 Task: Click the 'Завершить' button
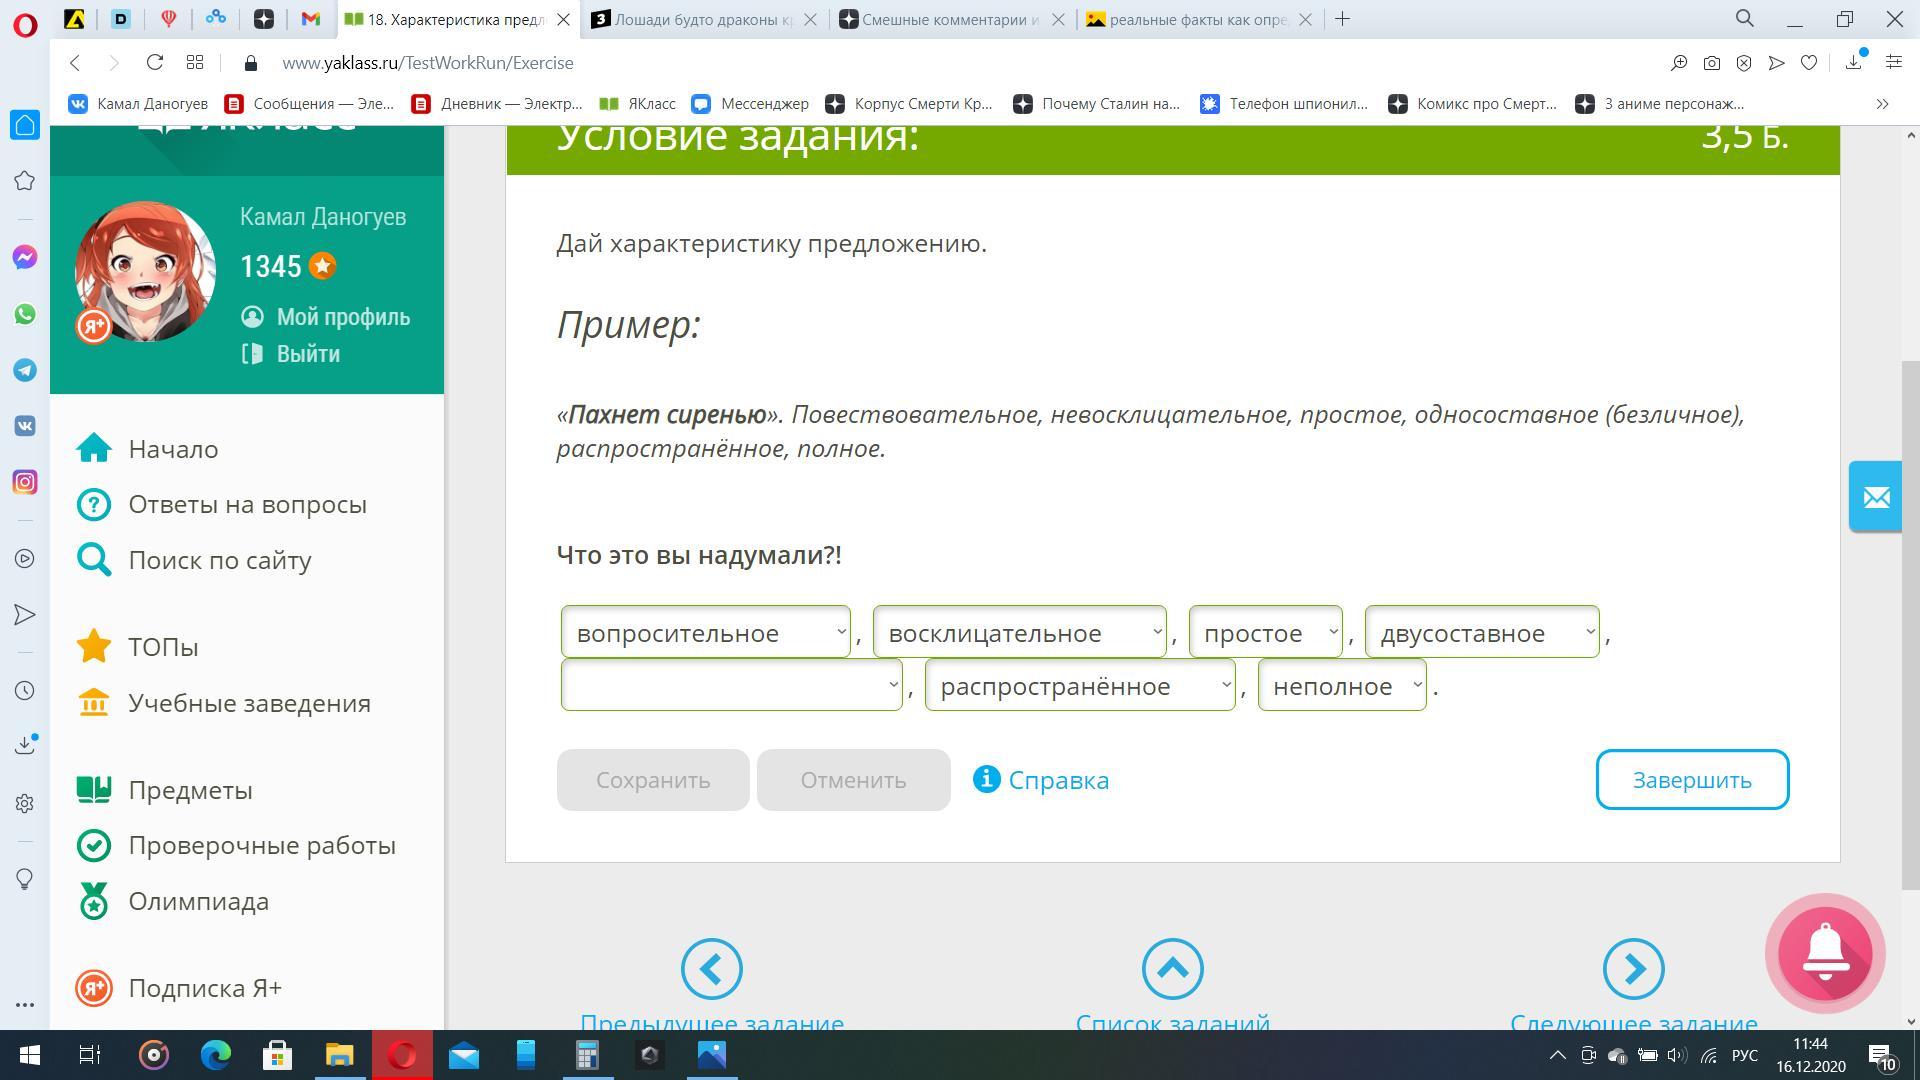[1691, 780]
